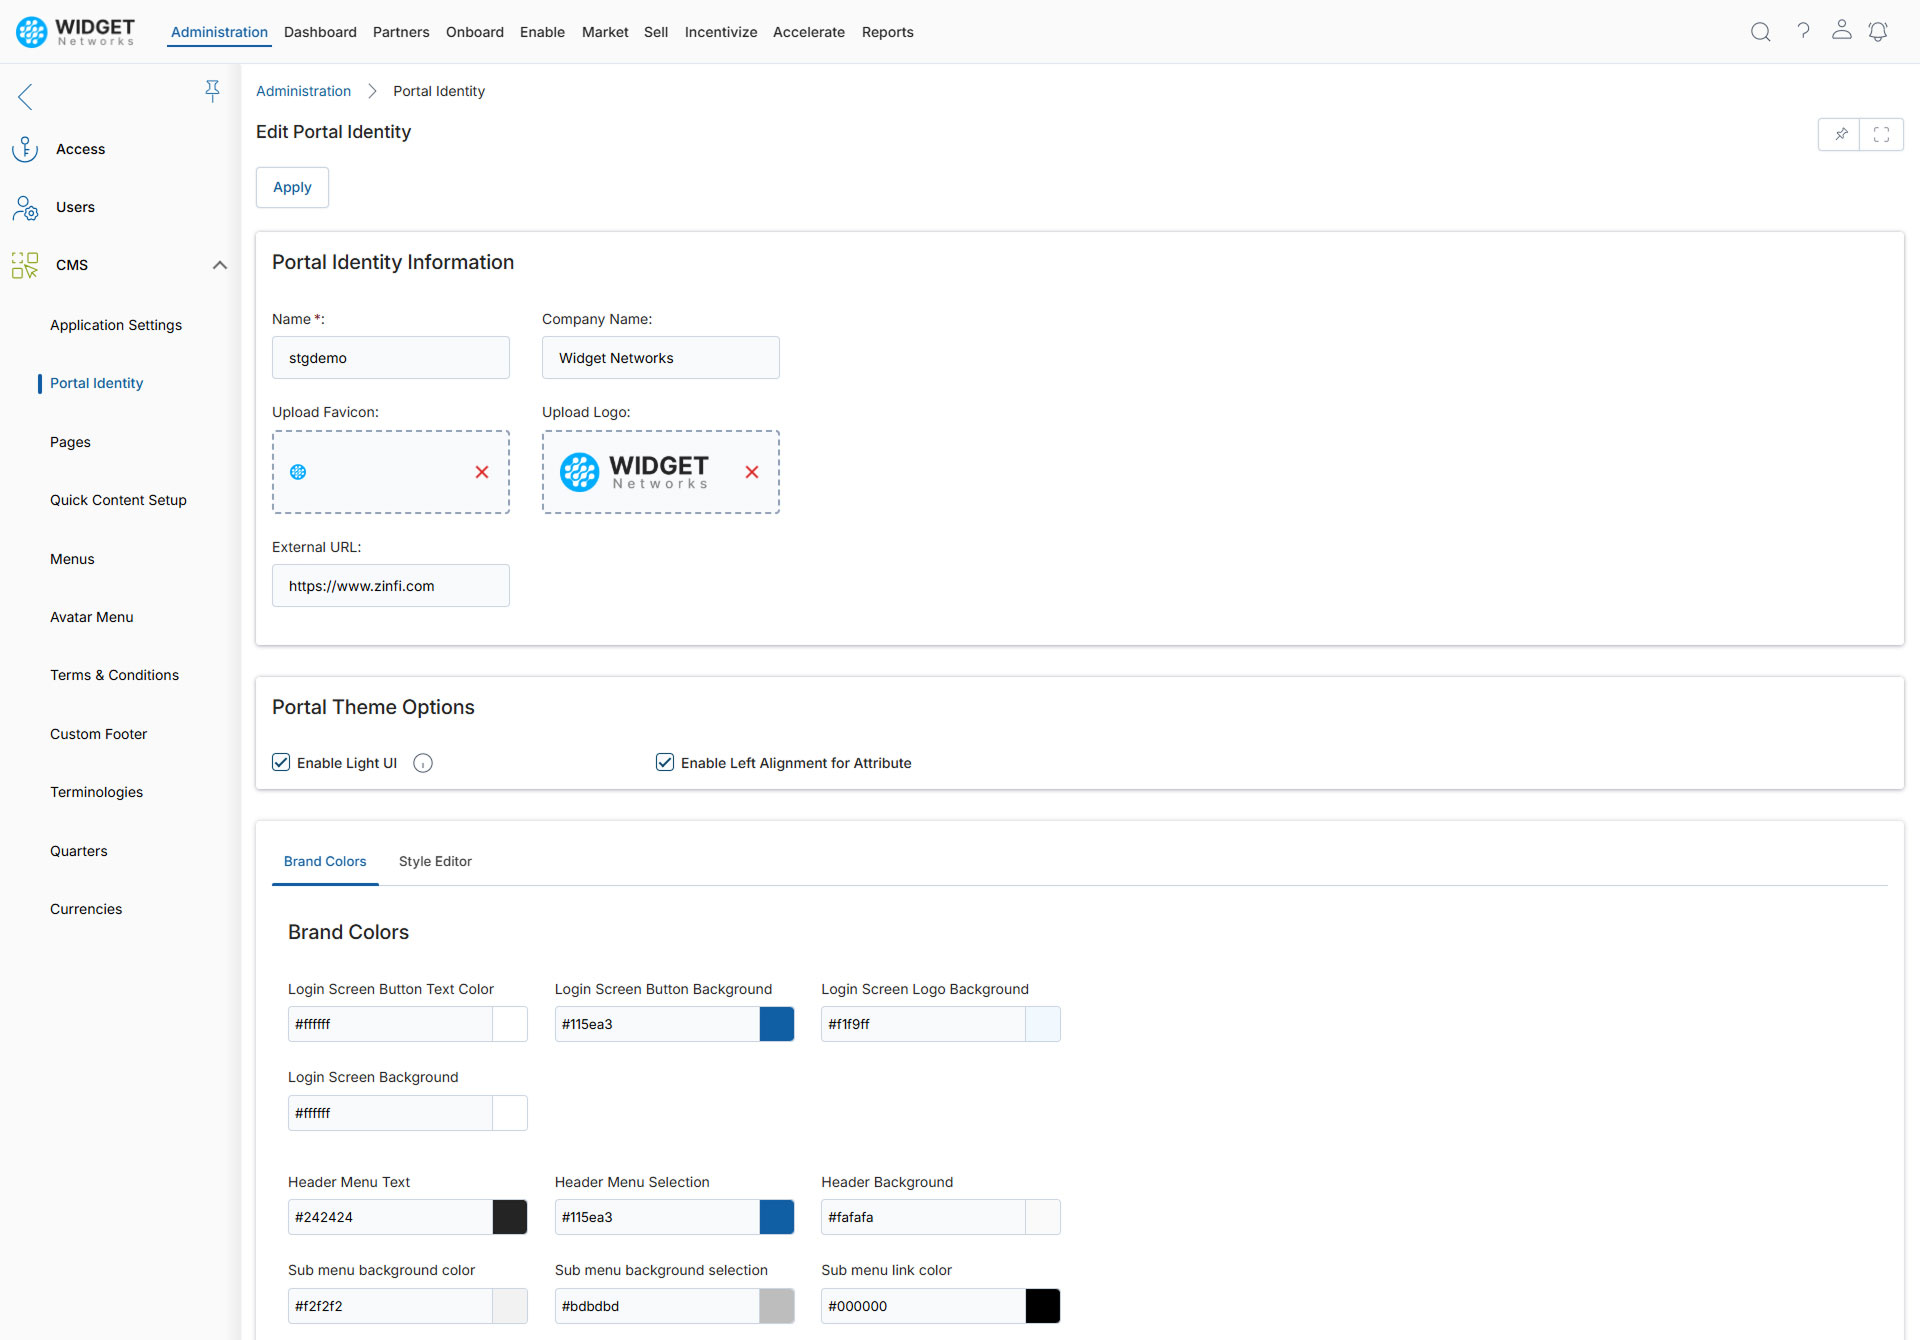Screen dimensions: 1920x1340
Task: Open the notifications bell icon
Action: [x=1878, y=31]
